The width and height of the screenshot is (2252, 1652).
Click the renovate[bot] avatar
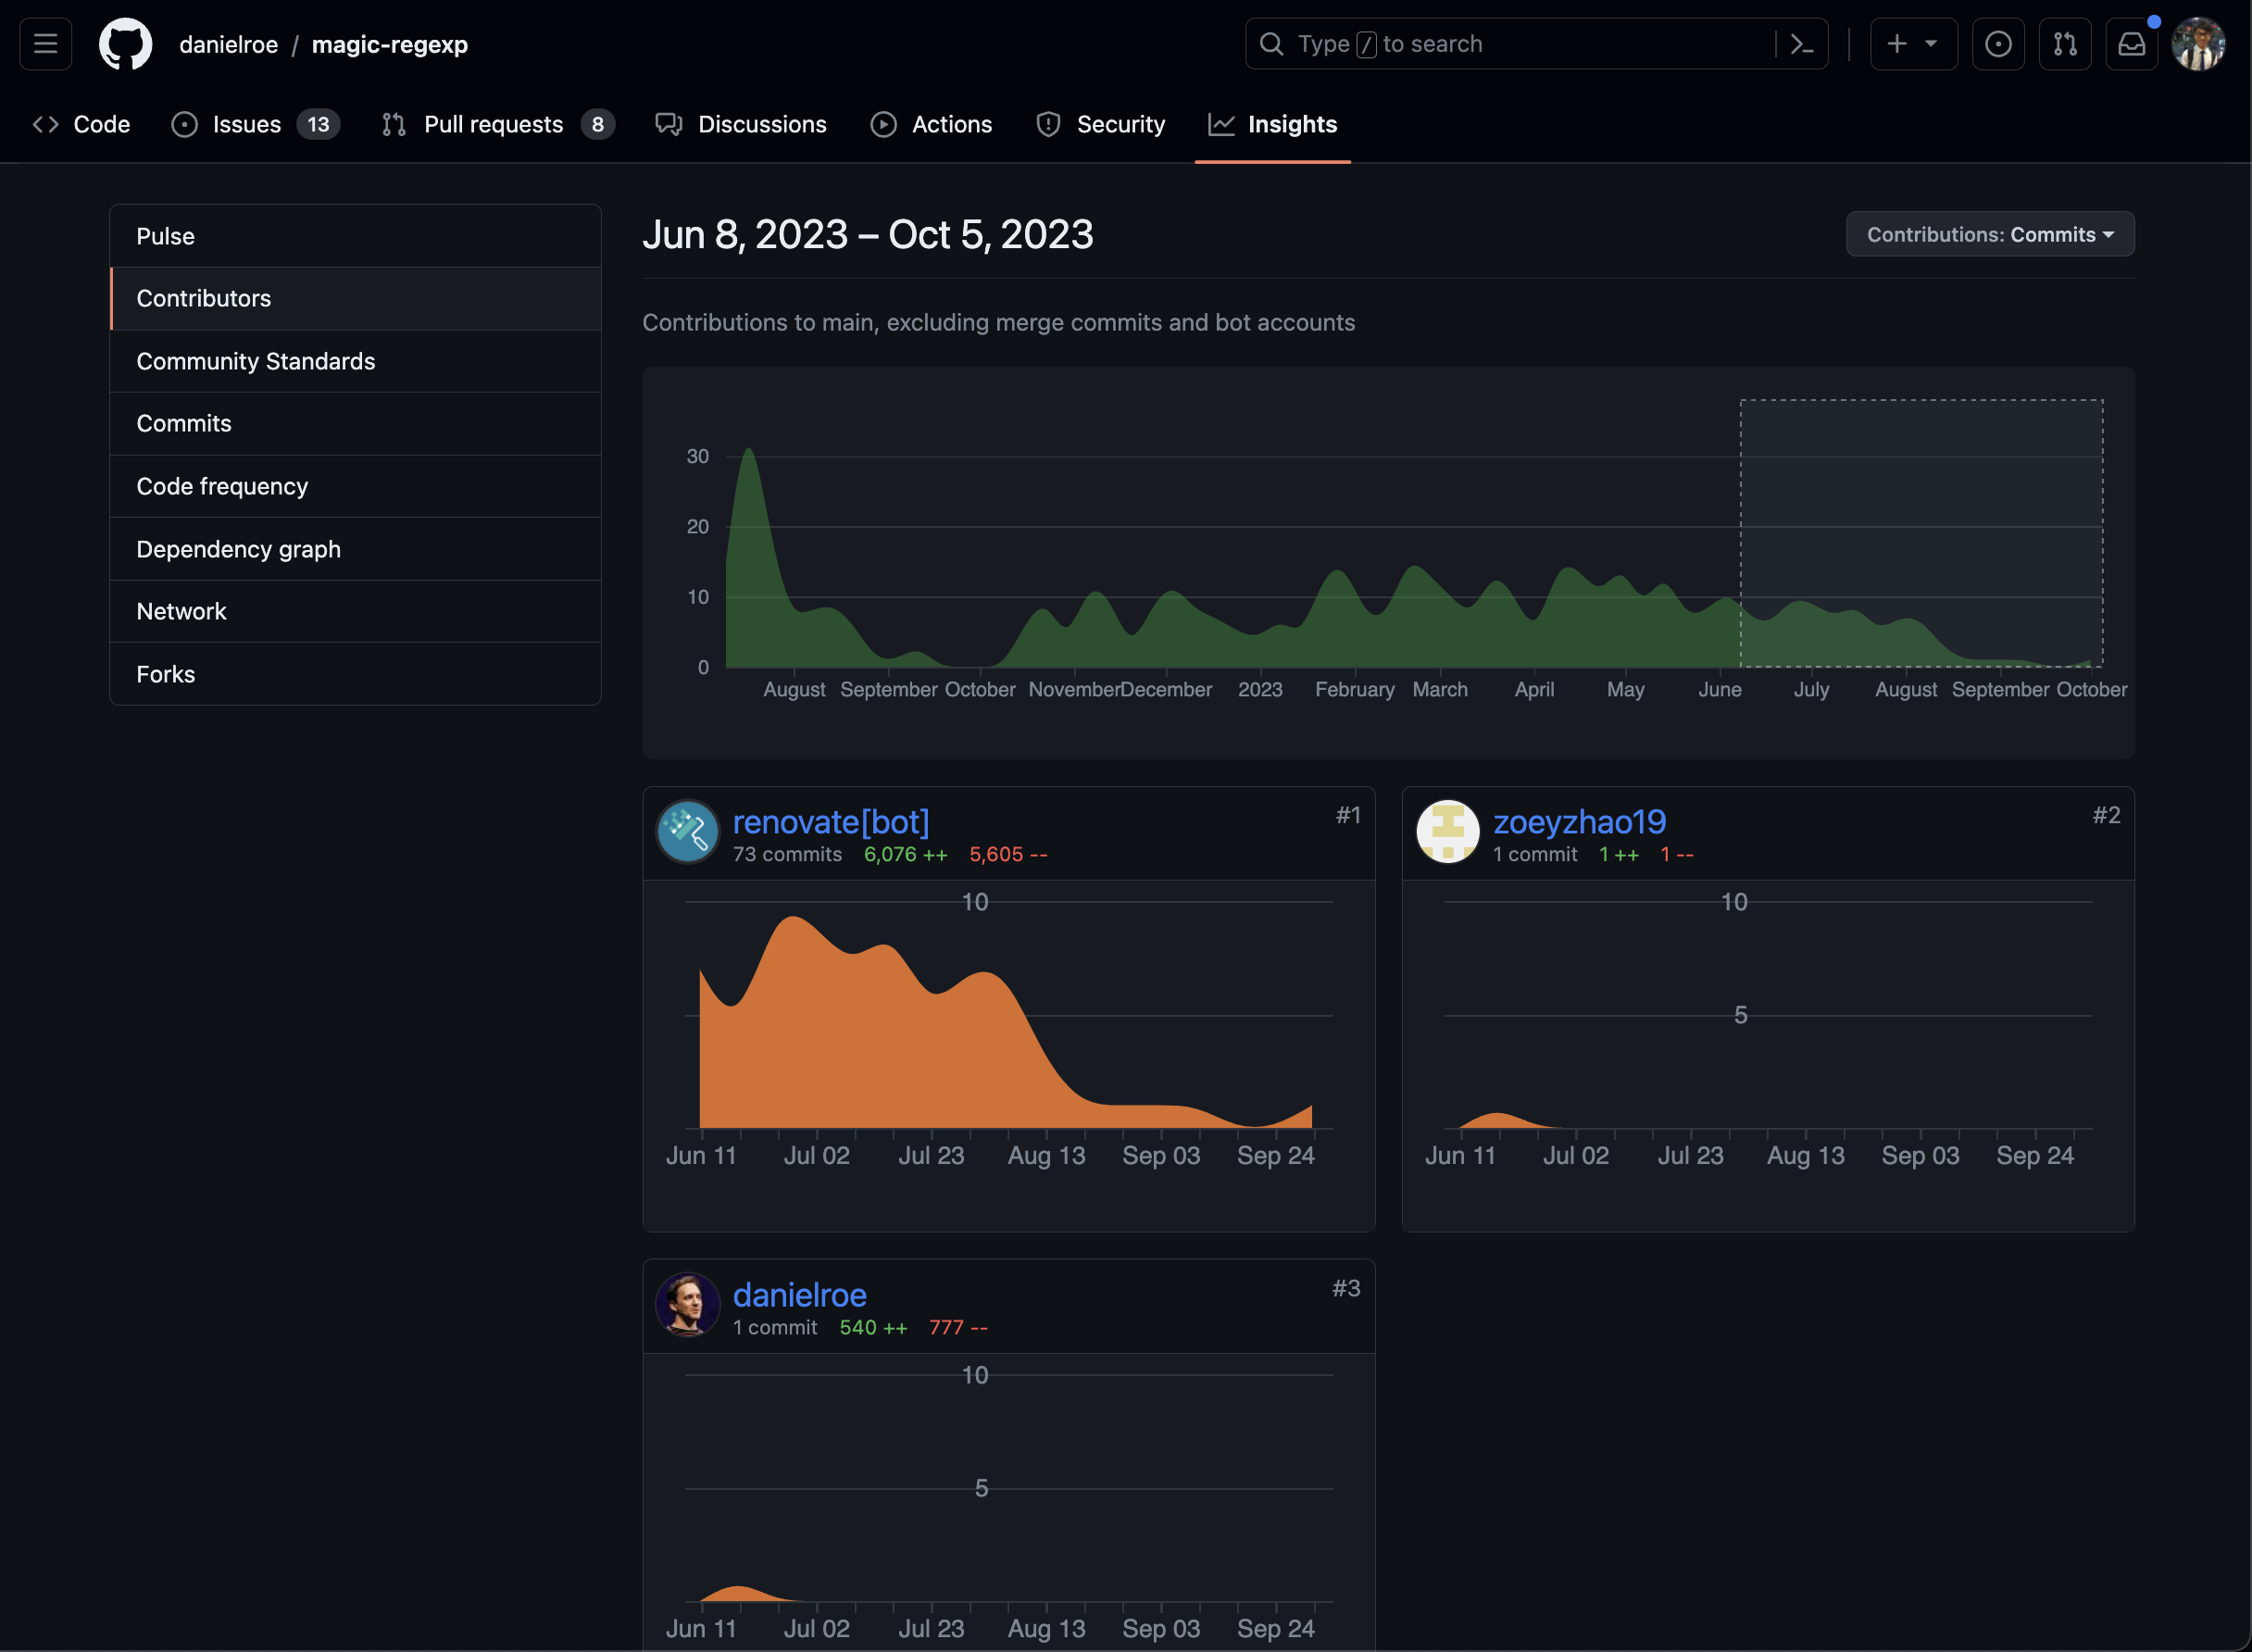coord(687,832)
